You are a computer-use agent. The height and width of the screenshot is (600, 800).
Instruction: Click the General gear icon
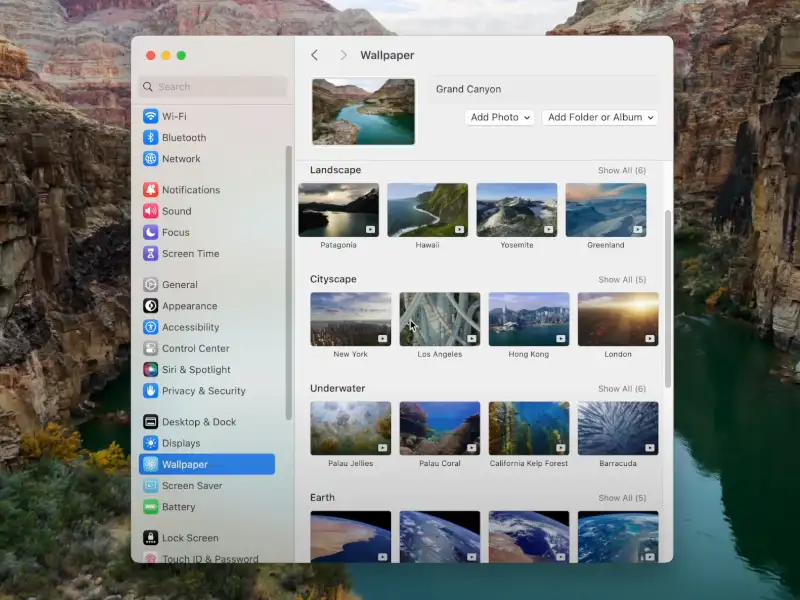coord(150,285)
